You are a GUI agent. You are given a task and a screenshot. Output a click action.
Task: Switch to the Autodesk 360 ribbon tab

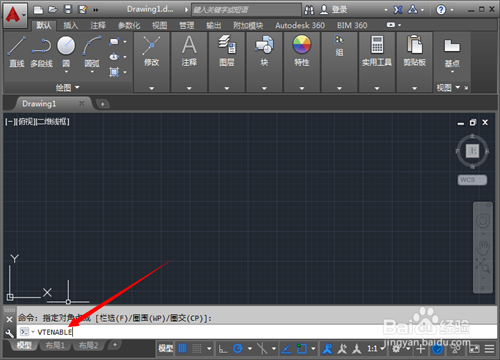[300, 25]
